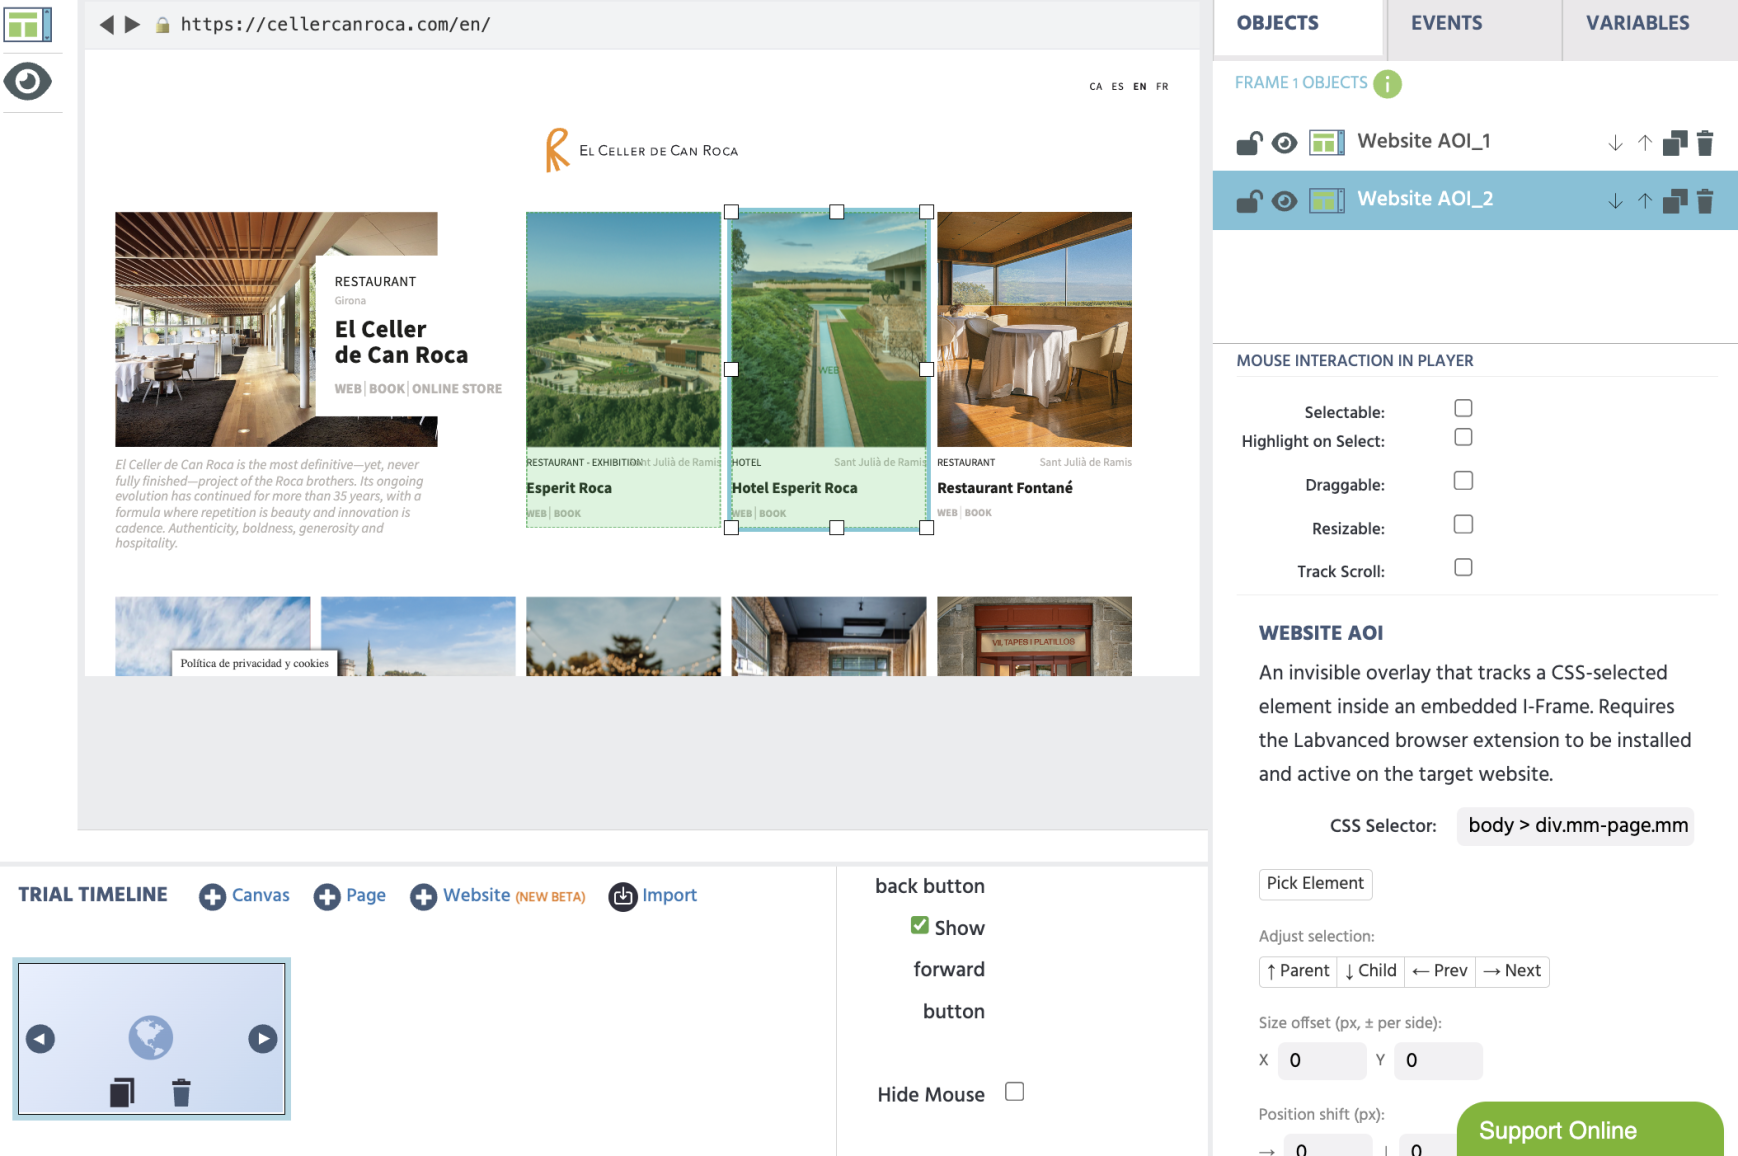
Task: Select the Esperit Roca AOI overlay
Action: pyautogui.click(x=623, y=369)
